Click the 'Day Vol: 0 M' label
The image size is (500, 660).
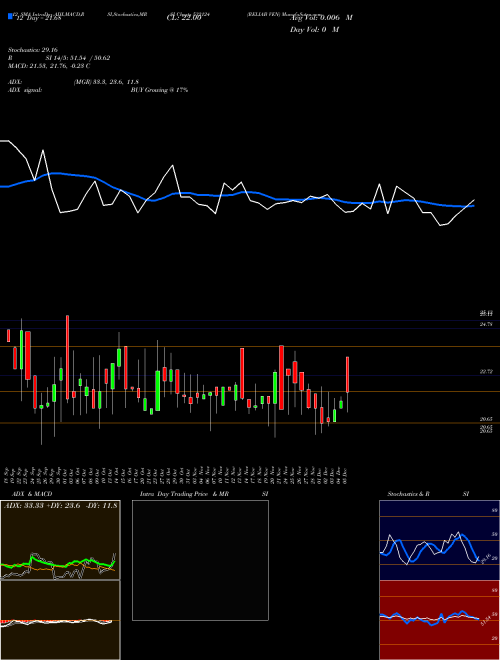pos(314,29)
